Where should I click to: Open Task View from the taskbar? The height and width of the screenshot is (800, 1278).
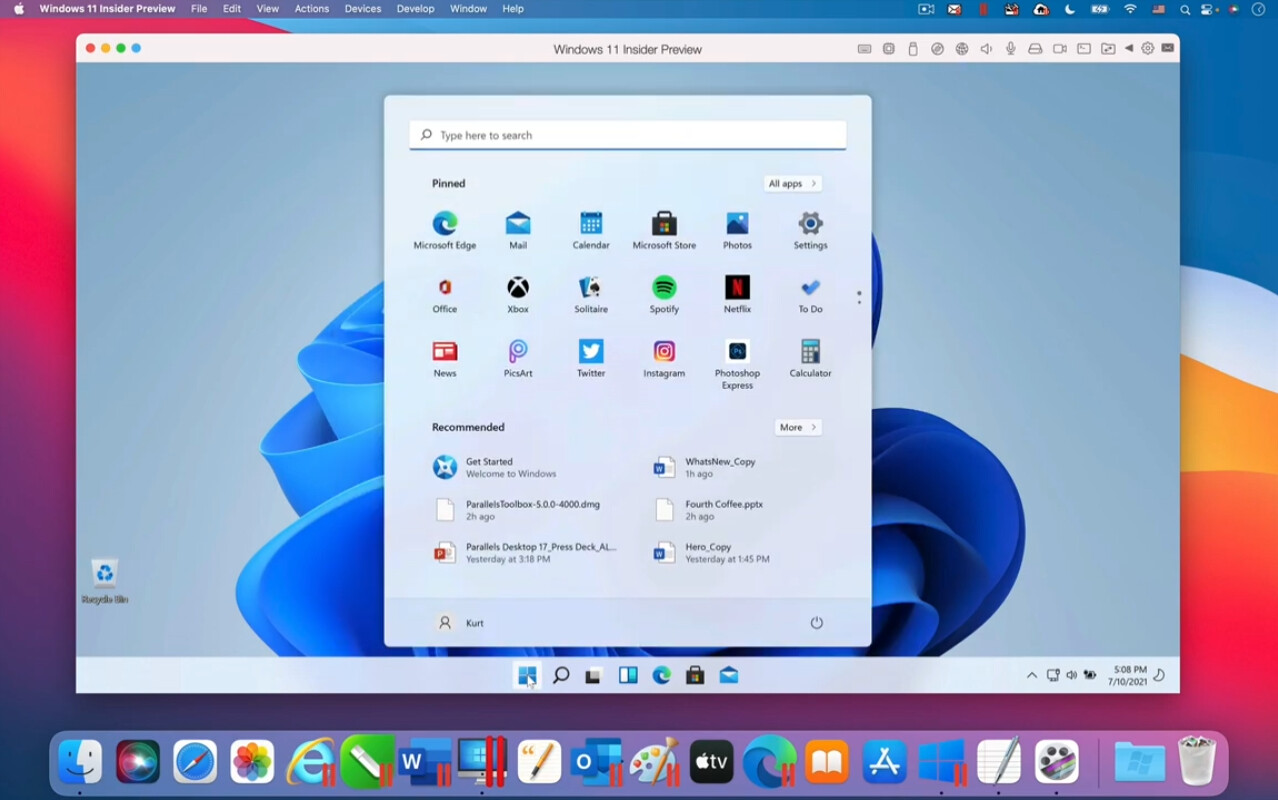(x=594, y=675)
